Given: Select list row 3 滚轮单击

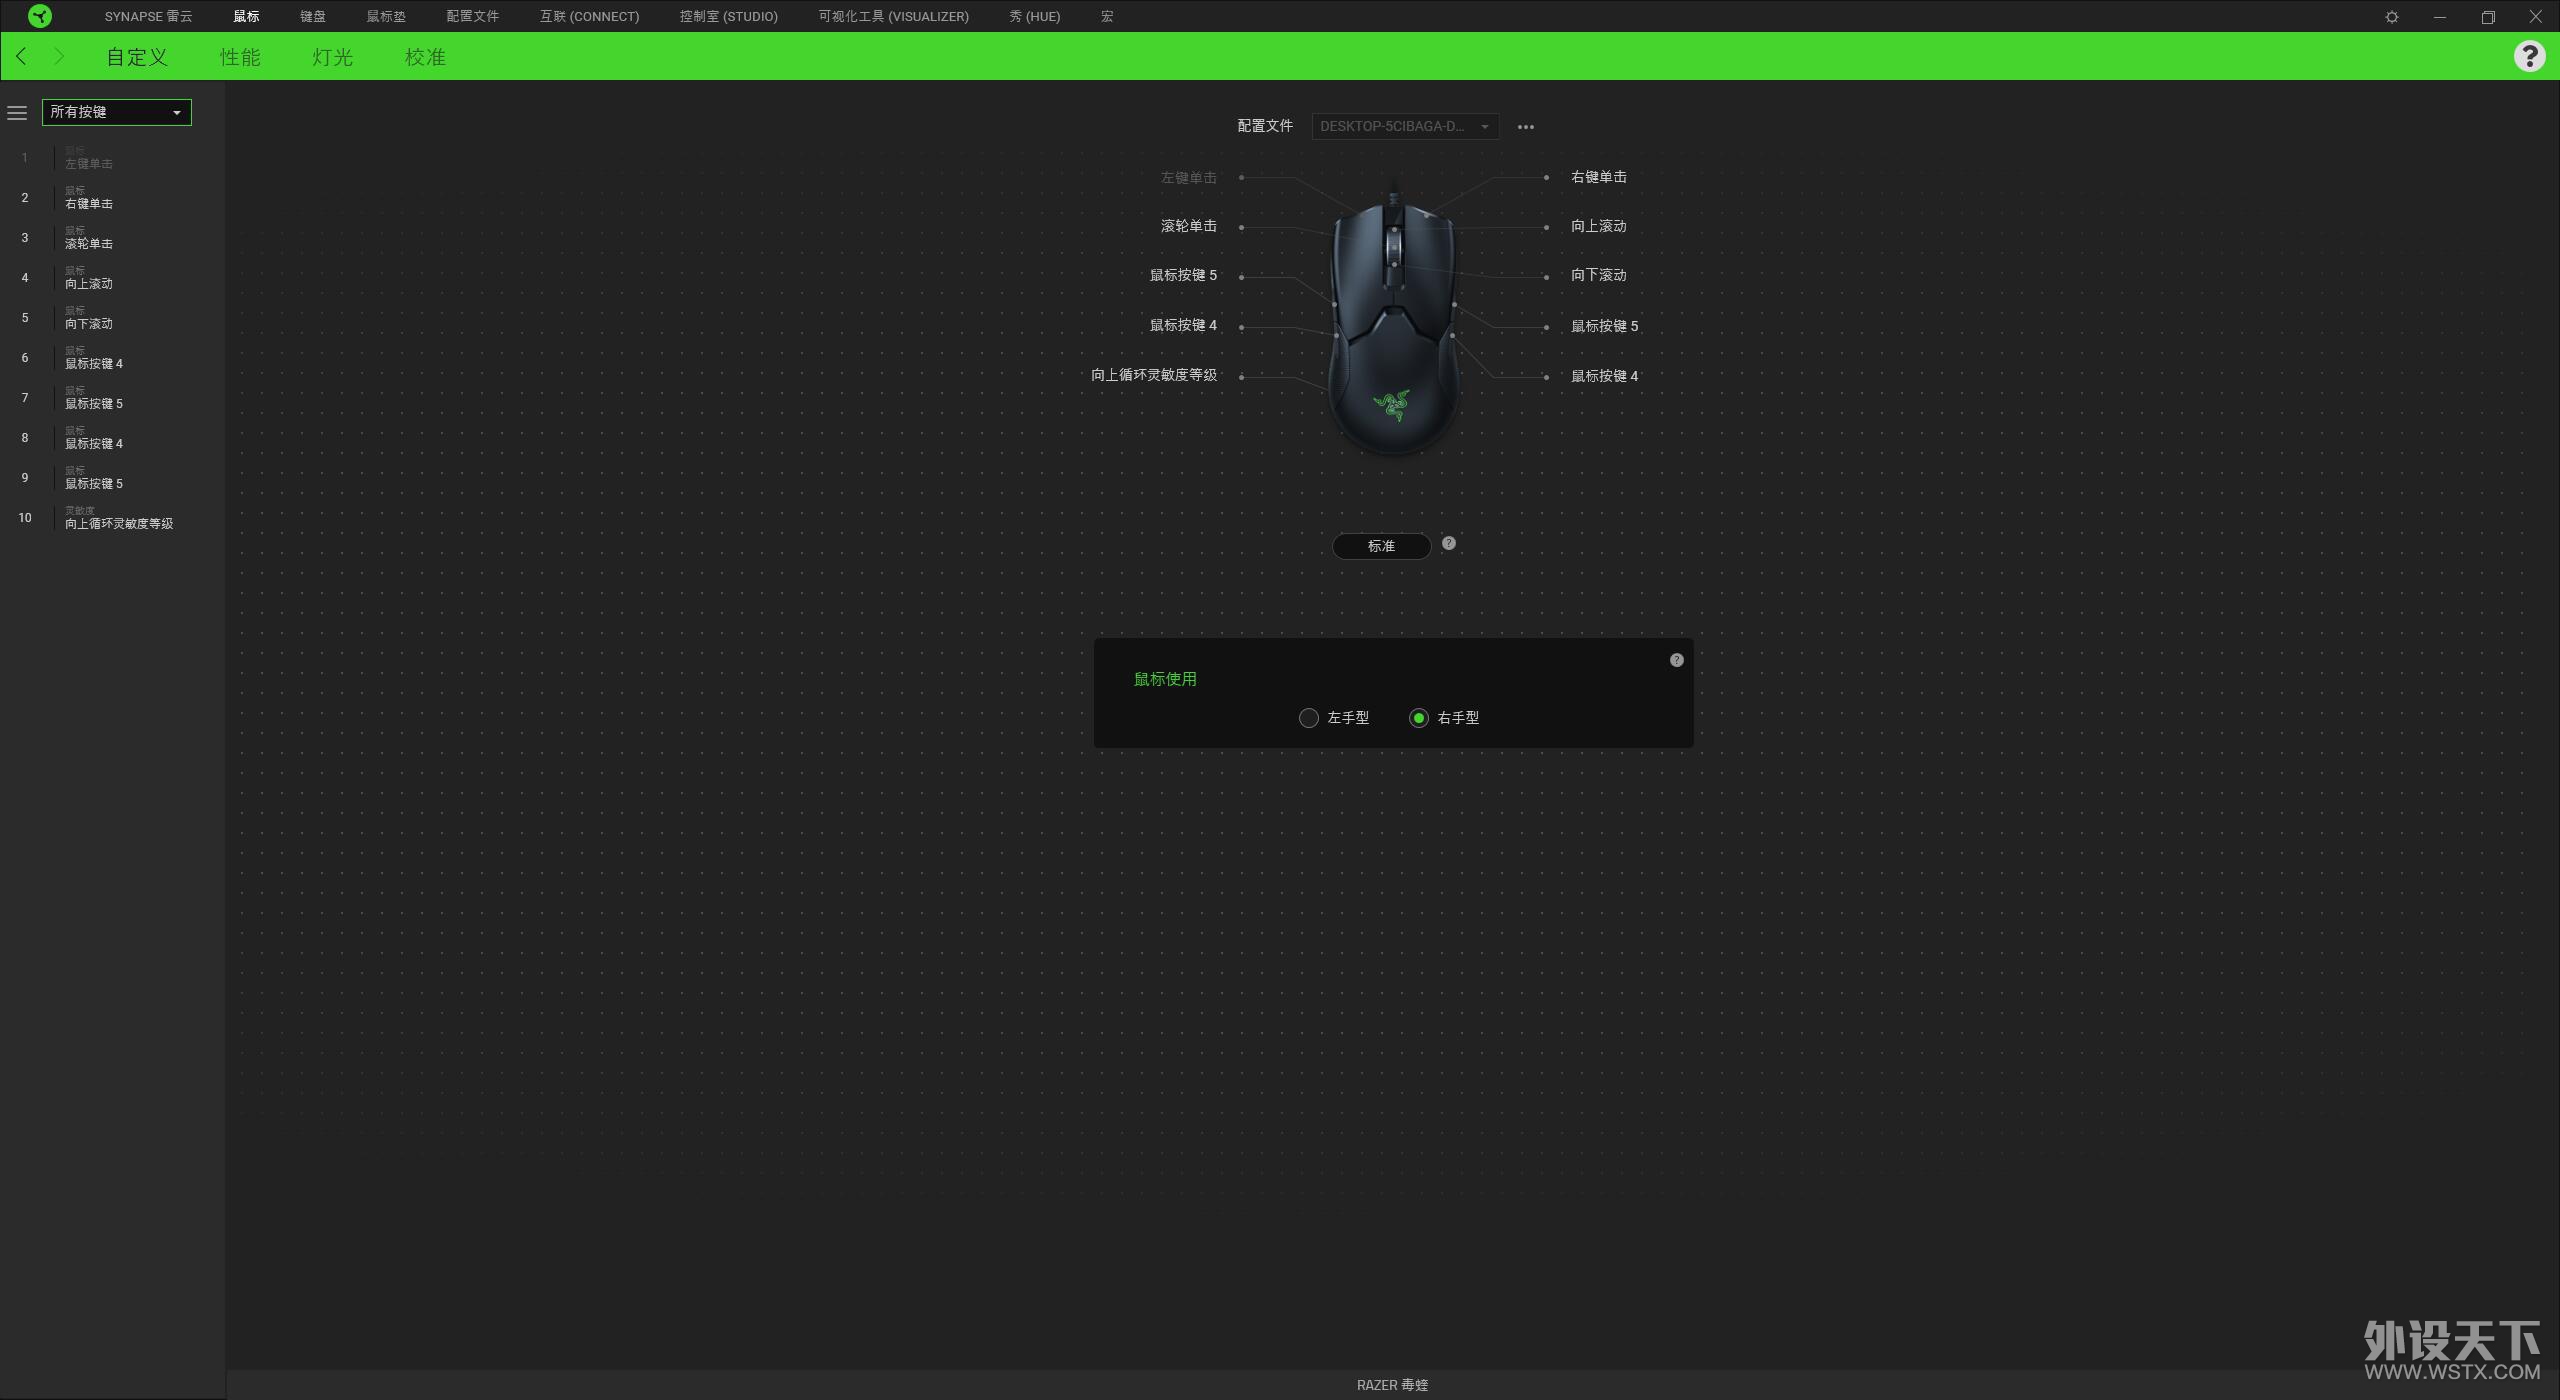Looking at the screenshot, I should point(112,238).
